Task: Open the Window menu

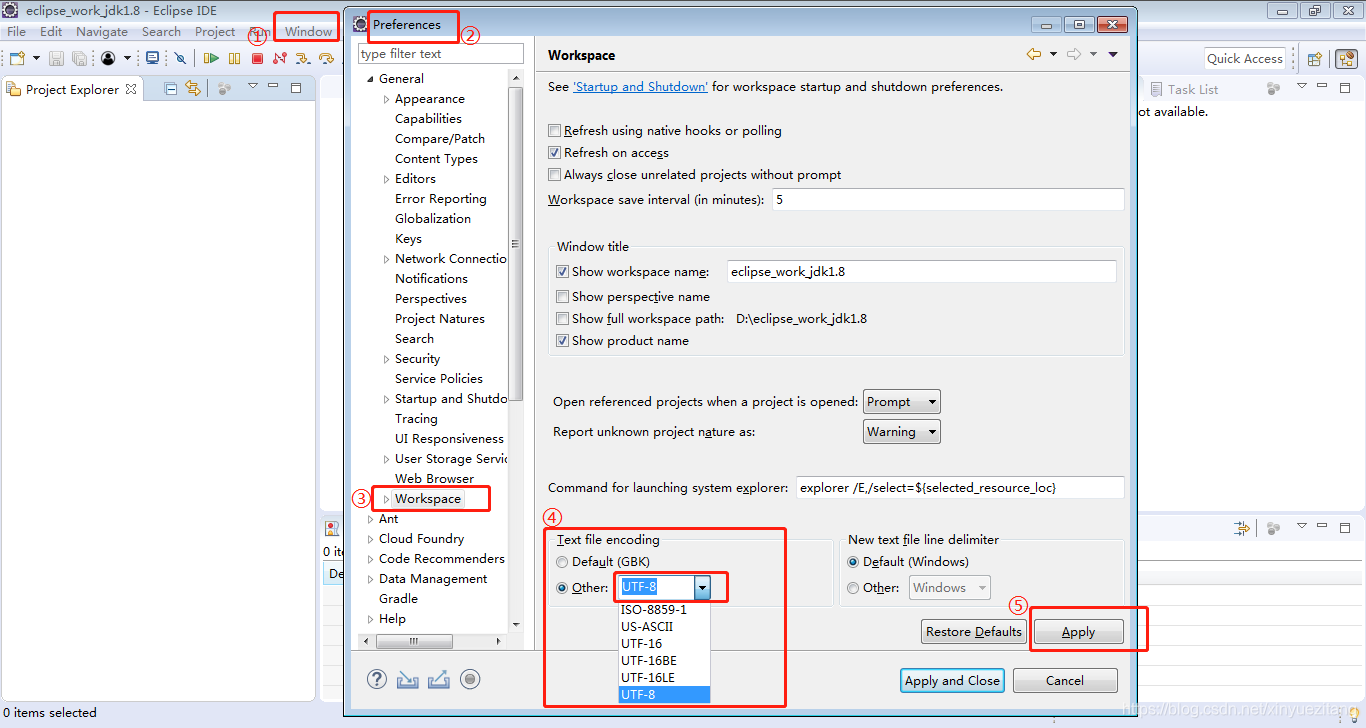Action: [x=308, y=31]
